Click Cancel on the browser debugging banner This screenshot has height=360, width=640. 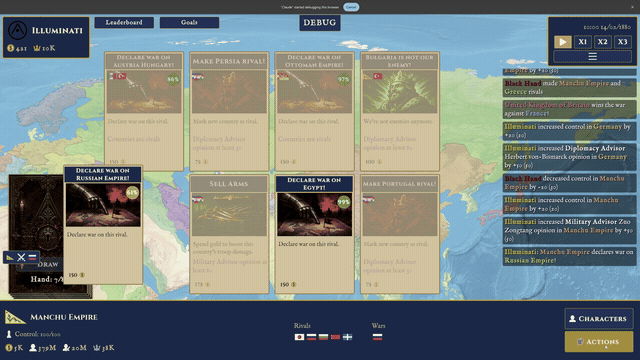[x=351, y=7]
